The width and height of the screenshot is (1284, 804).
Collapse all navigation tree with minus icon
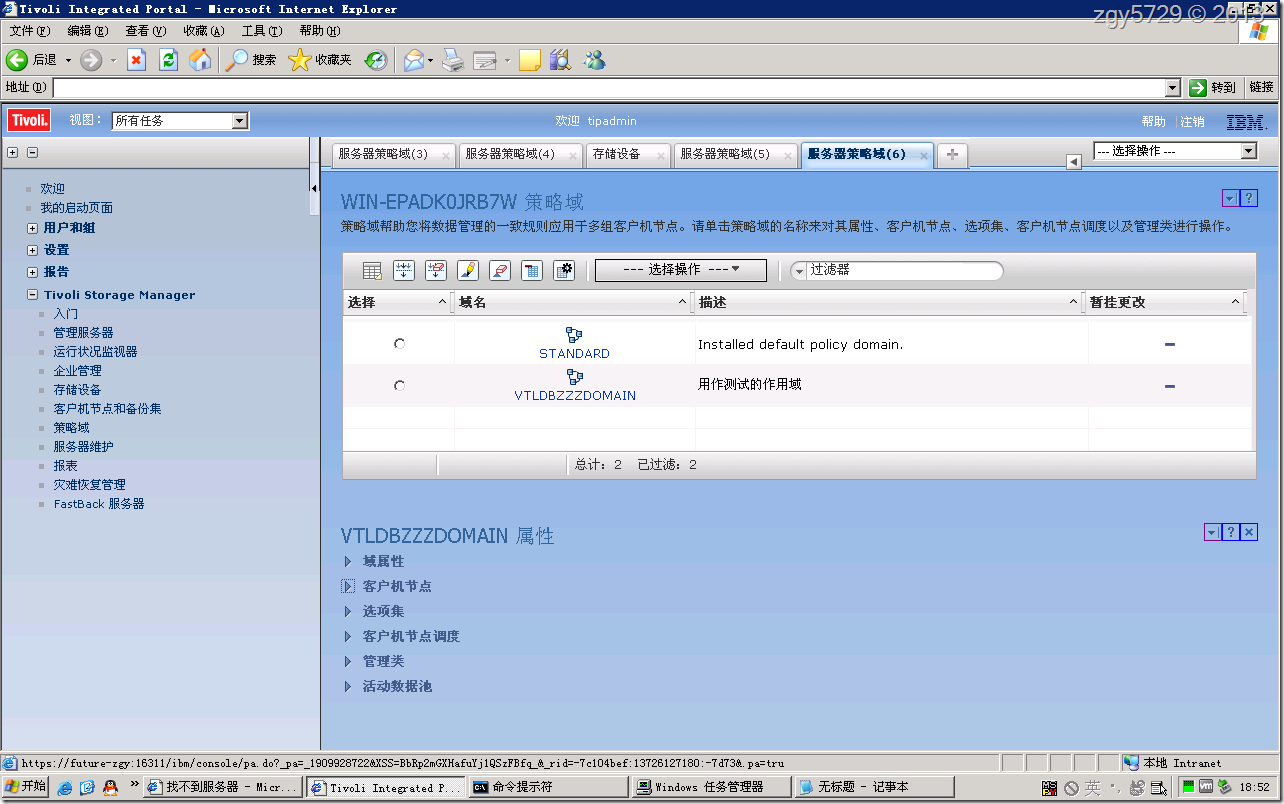tap(32, 153)
